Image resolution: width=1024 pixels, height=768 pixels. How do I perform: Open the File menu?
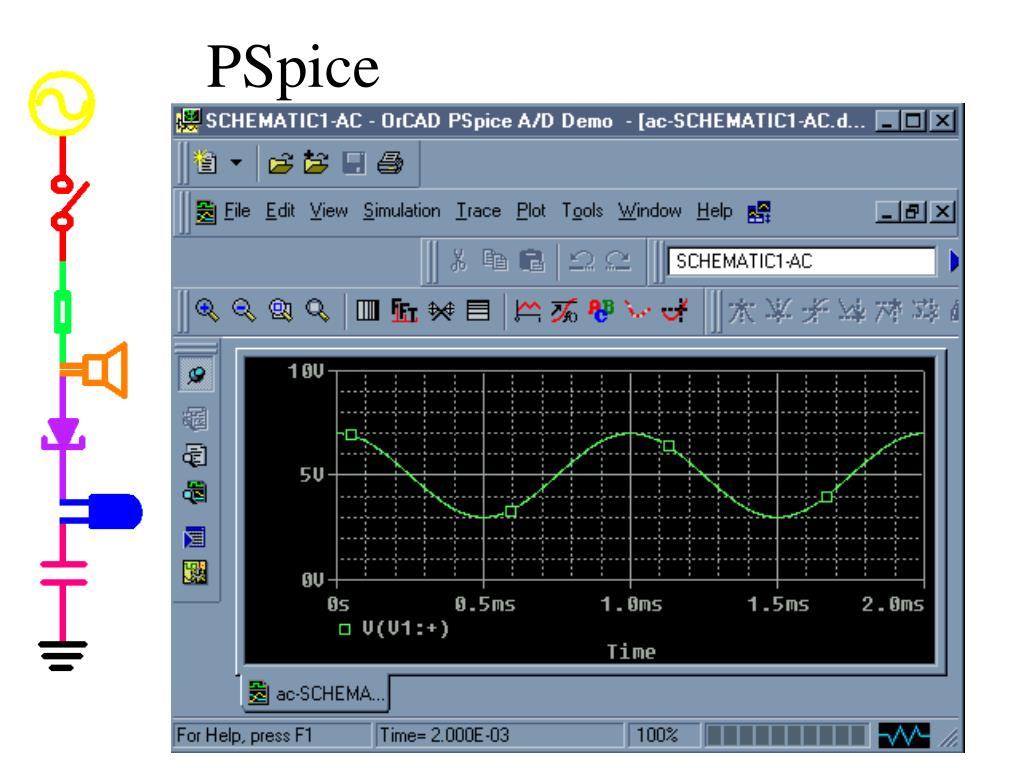[x=237, y=211]
